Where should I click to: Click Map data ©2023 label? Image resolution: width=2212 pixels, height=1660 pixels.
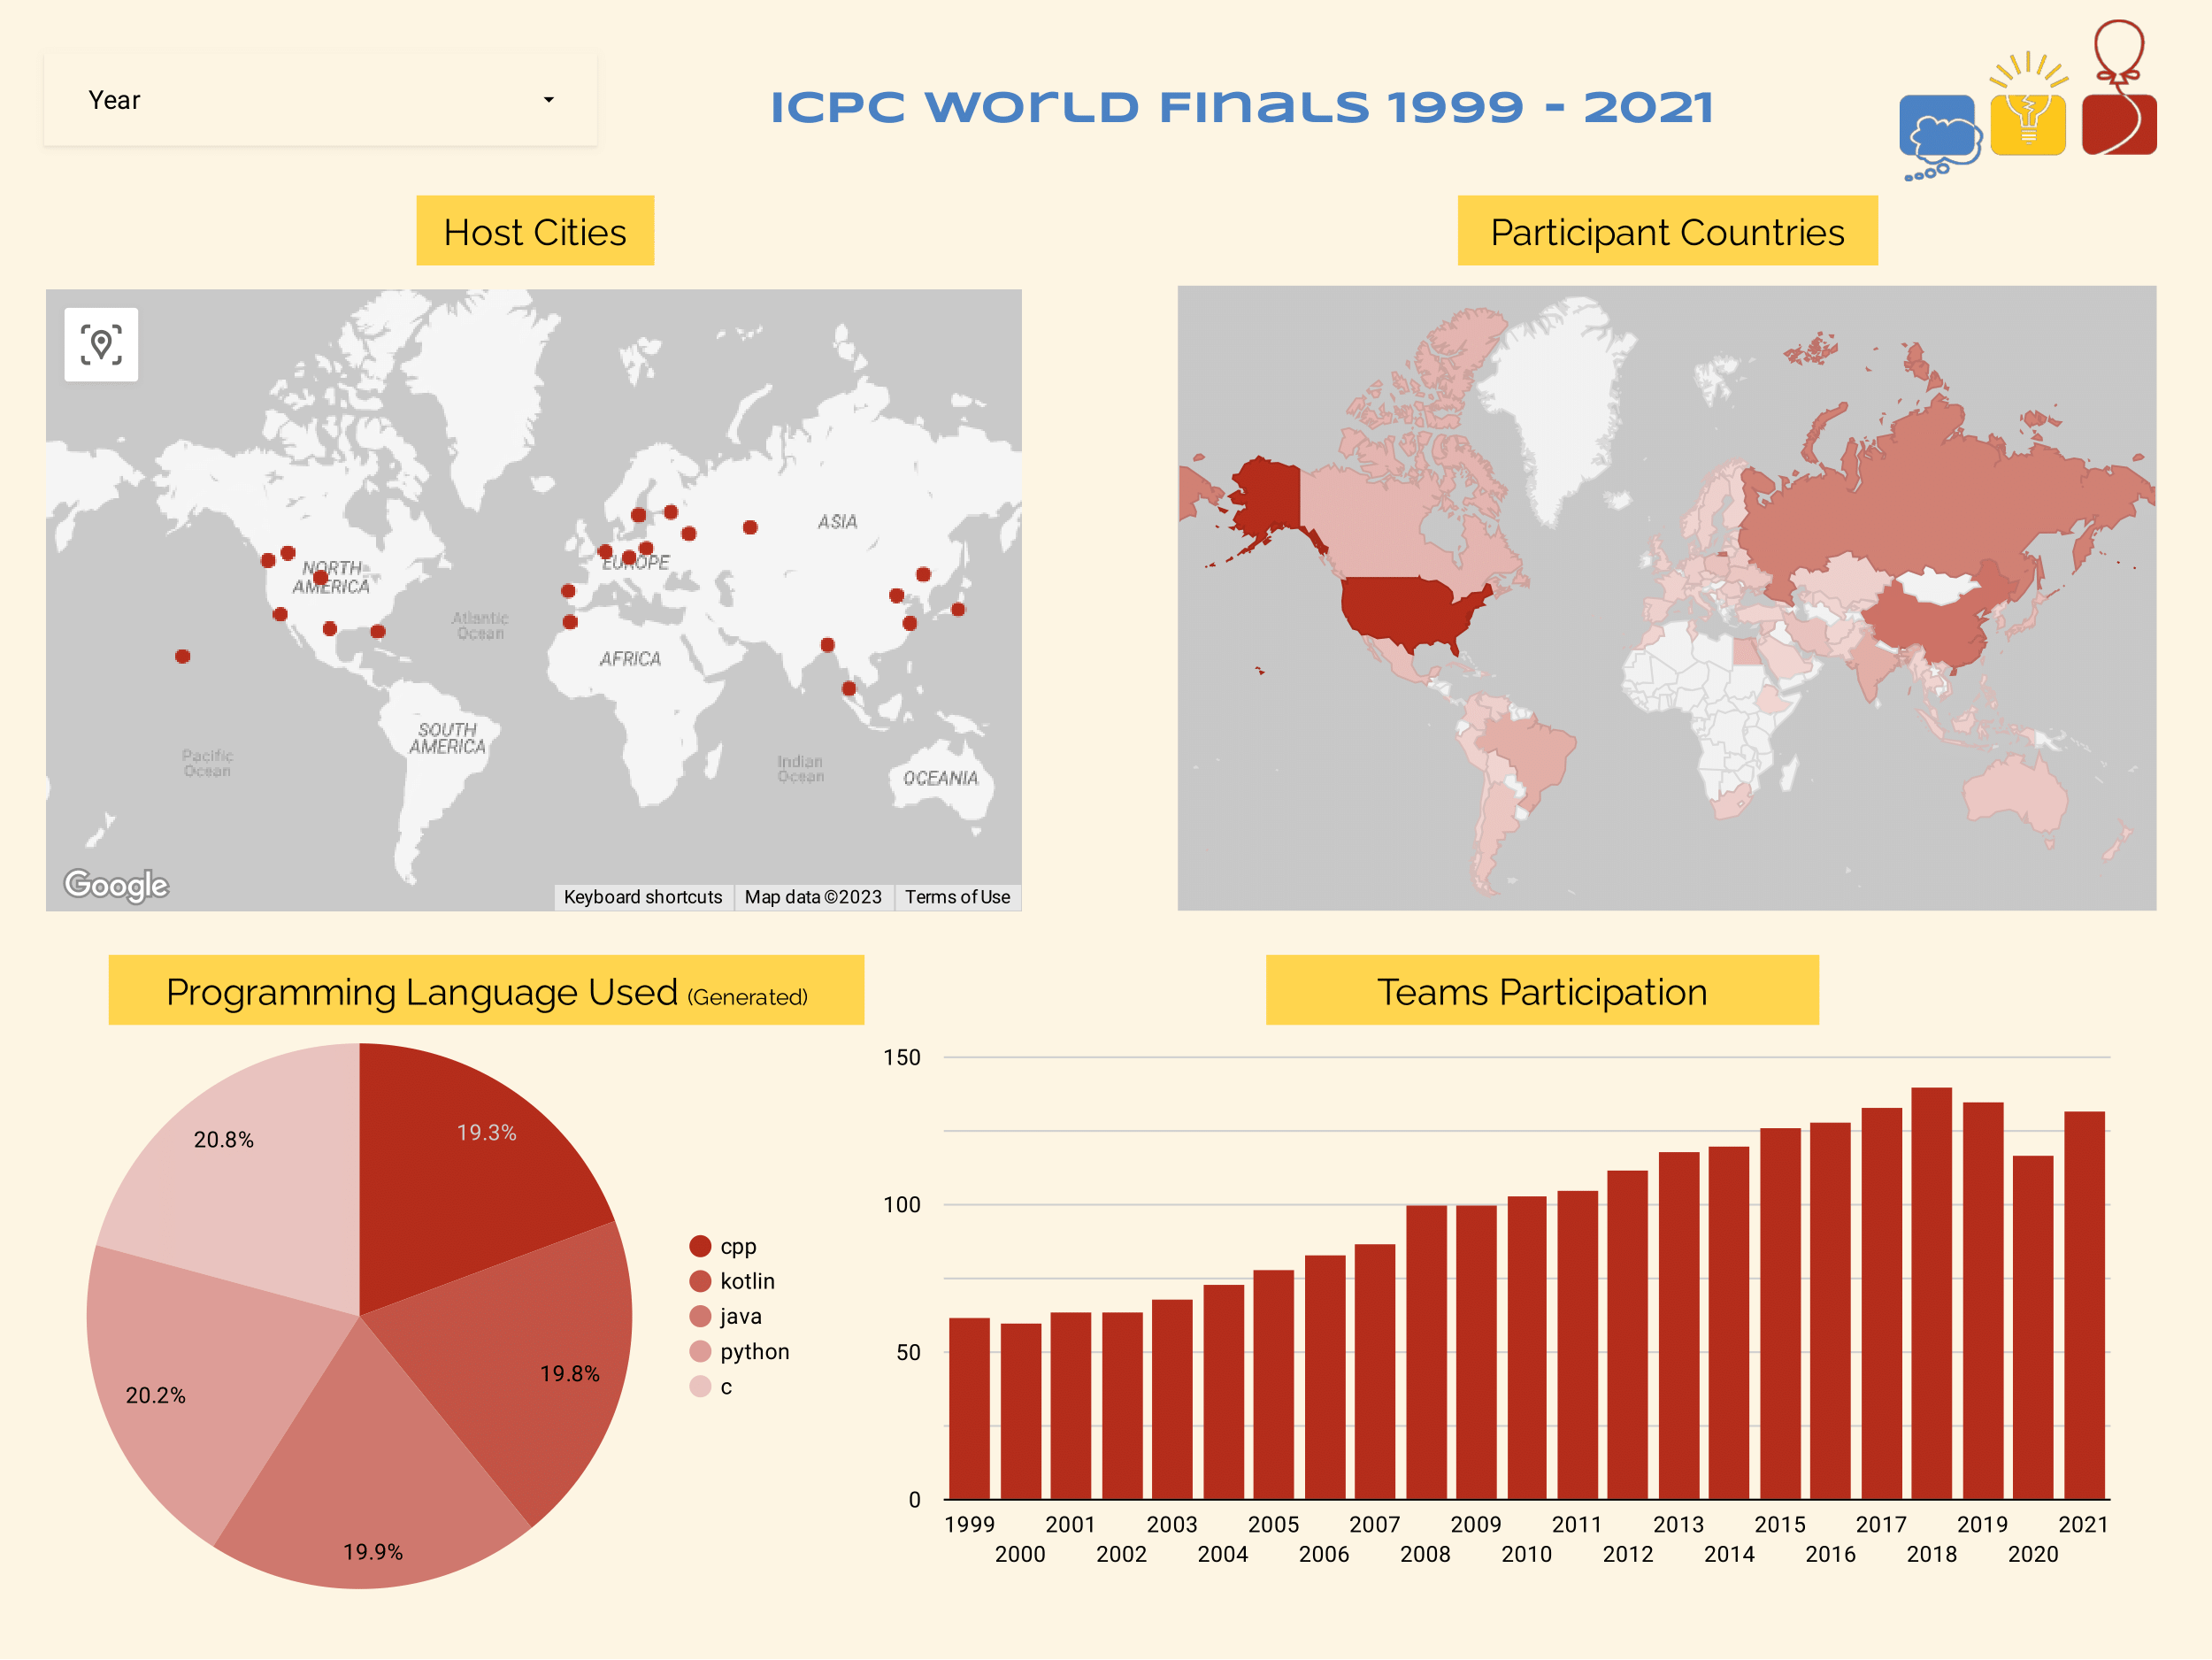pyautogui.click(x=813, y=897)
